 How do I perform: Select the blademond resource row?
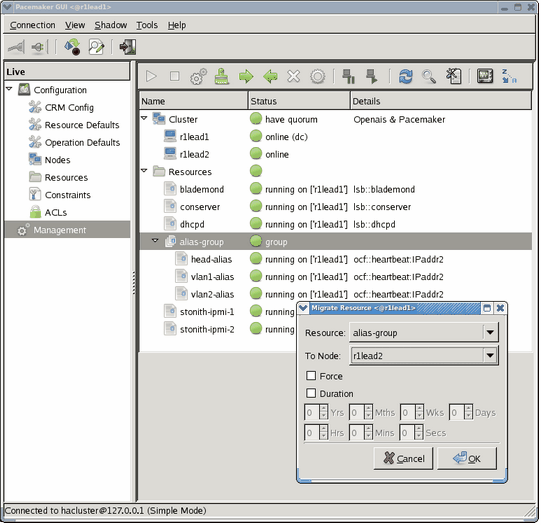[x=335, y=189]
